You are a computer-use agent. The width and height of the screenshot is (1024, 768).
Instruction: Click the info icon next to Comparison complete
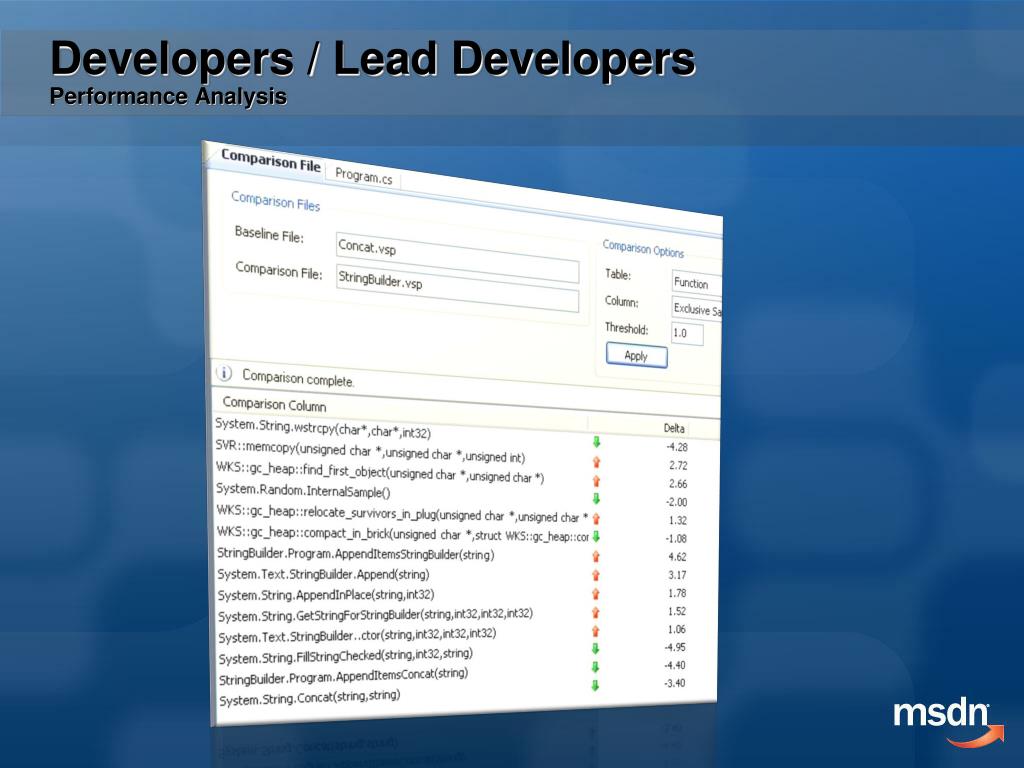tap(224, 373)
